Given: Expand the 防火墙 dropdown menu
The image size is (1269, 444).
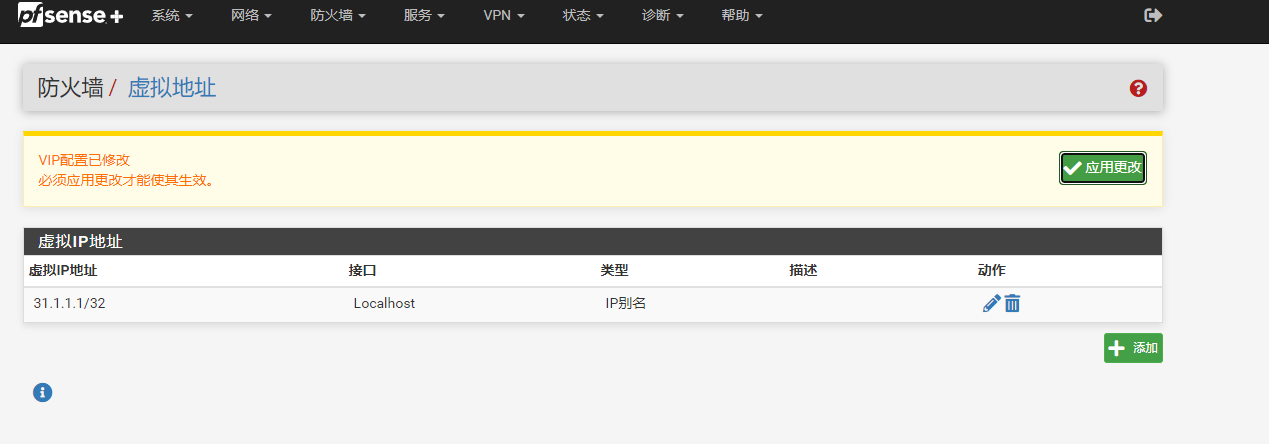Looking at the screenshot, I should pyautogui.click(x=337, y=16).
